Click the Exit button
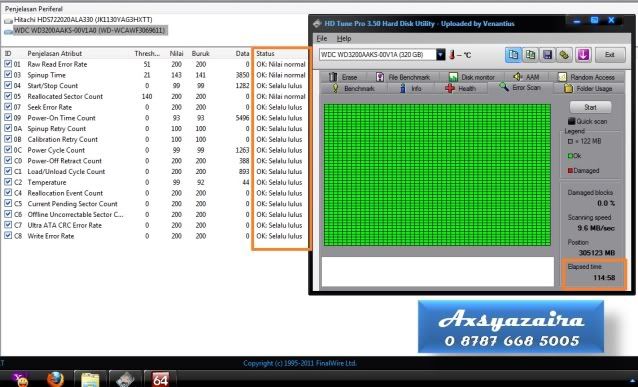This screenshot has height=387, width=638. (x=610, y=55)
